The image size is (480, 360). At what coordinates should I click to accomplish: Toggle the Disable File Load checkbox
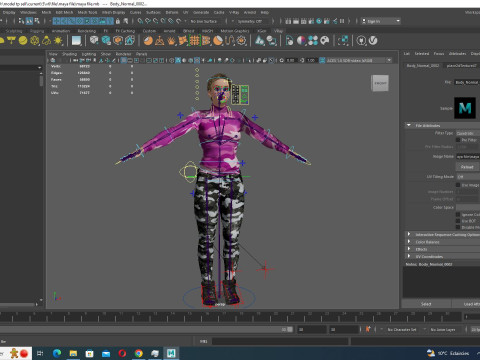[458, 227]
